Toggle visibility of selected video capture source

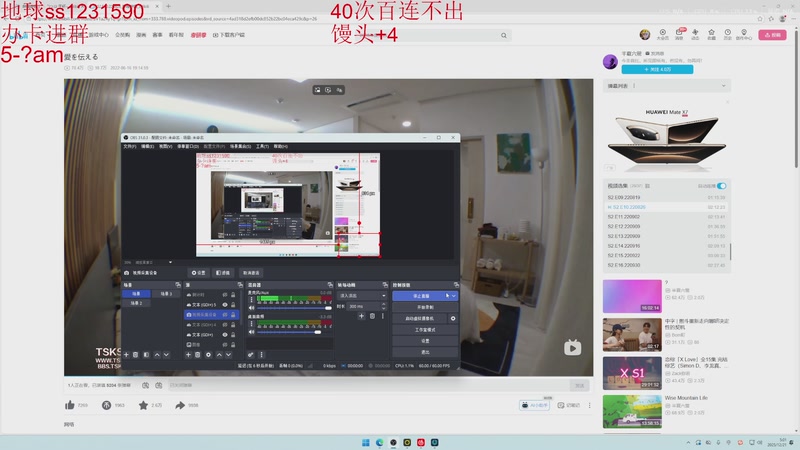[224, 315]
